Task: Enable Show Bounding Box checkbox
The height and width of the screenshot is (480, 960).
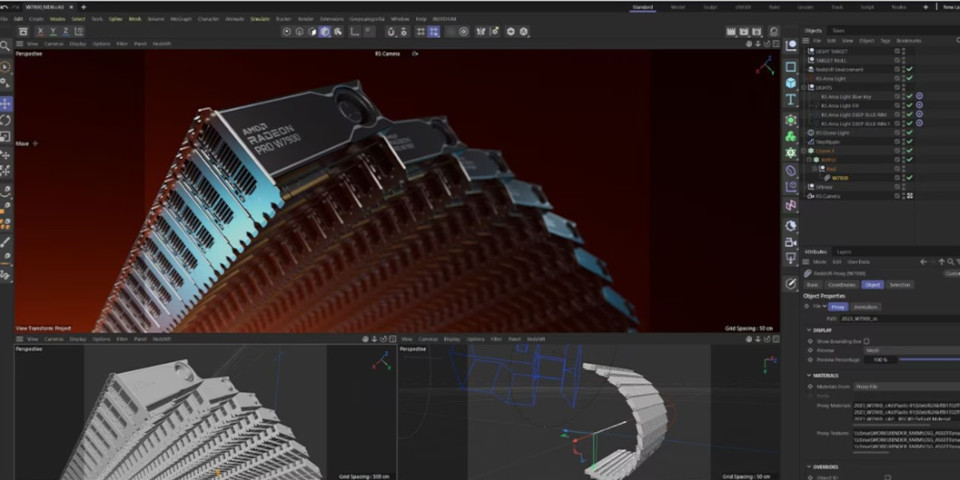Action: coord(866,342)
